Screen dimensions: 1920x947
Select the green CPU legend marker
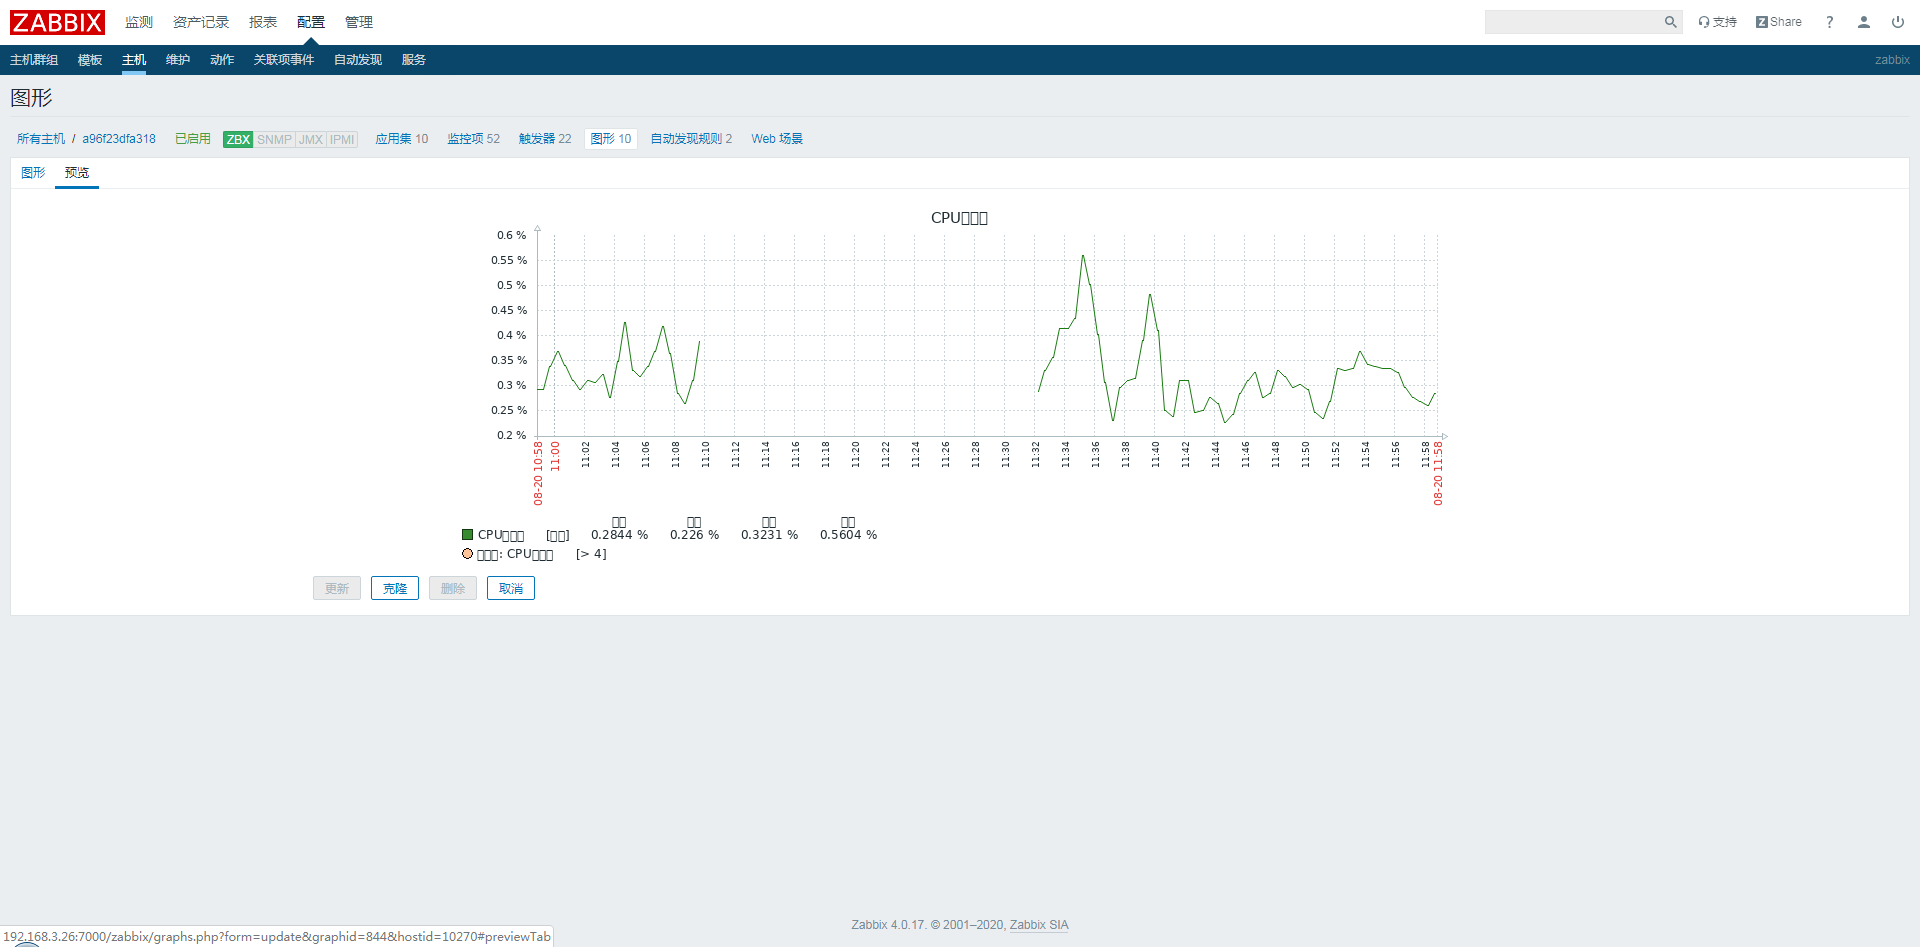click(467, 534)
